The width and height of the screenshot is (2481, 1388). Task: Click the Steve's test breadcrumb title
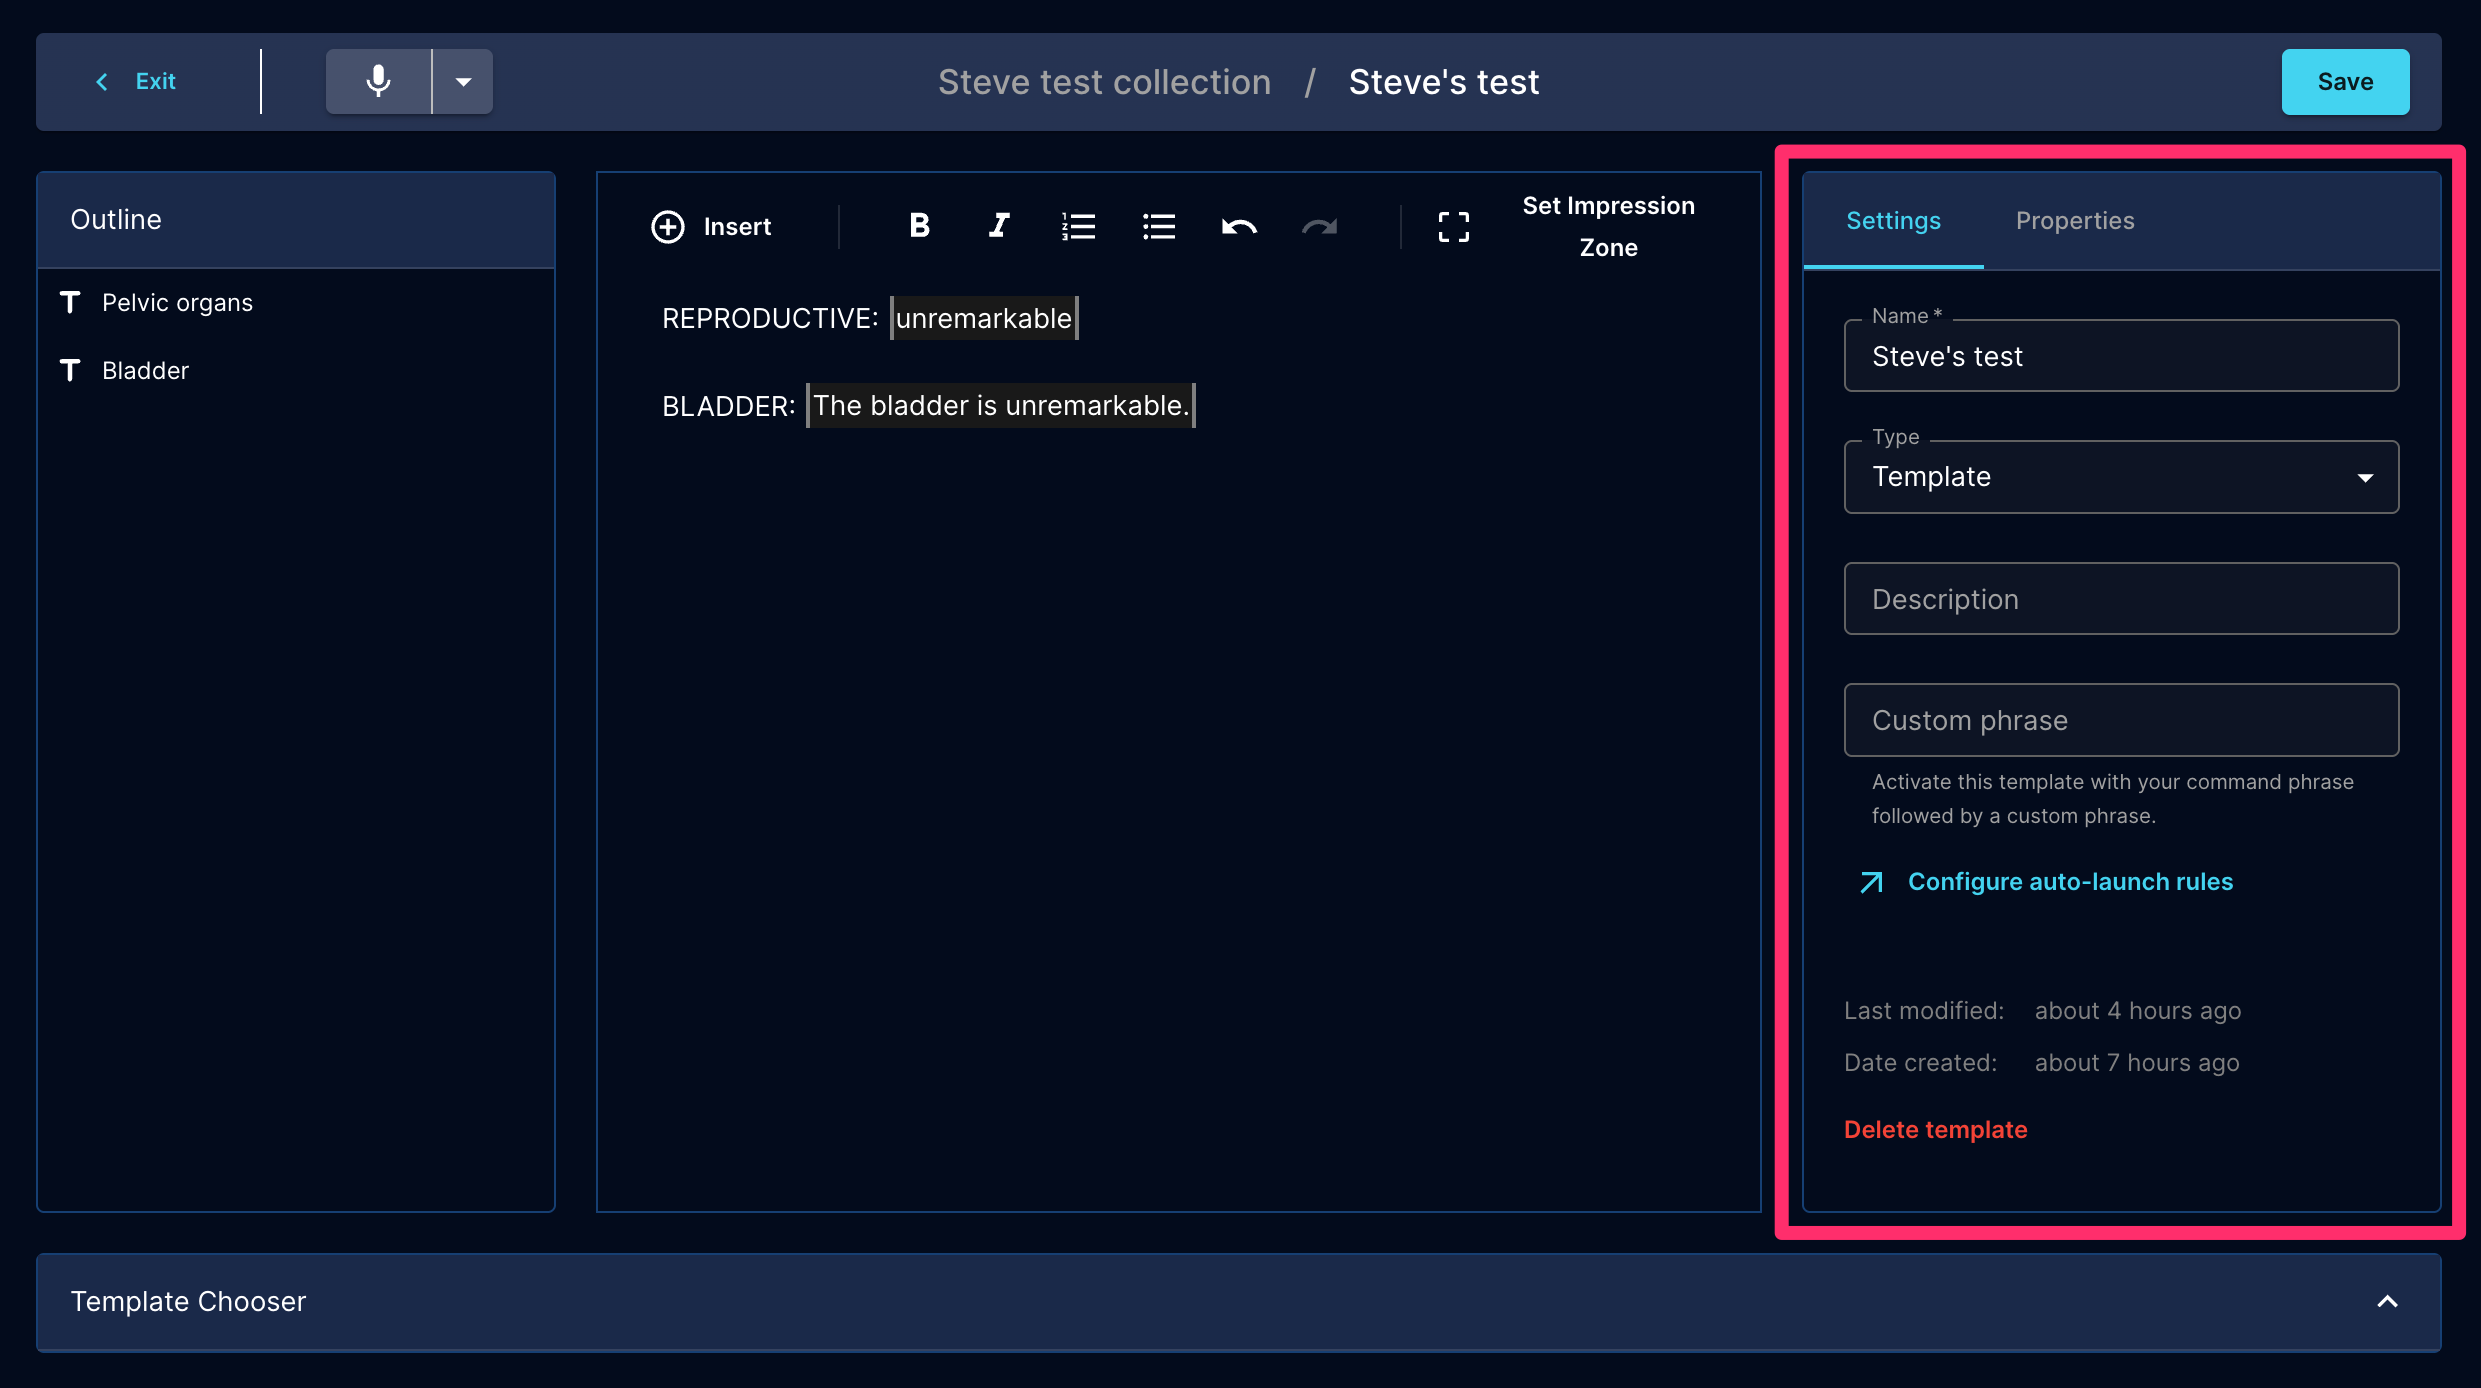(1443, 82)
